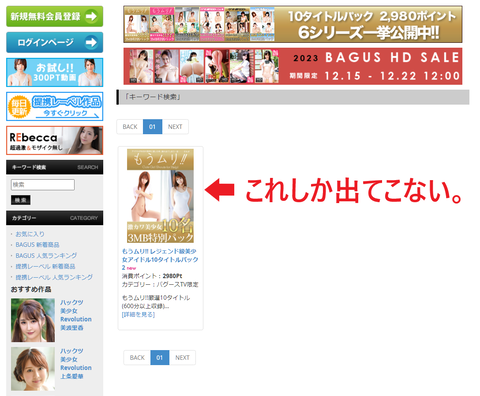
Task: Click the 消費ポイント：2980Pt text
Action: coord(152,276)
